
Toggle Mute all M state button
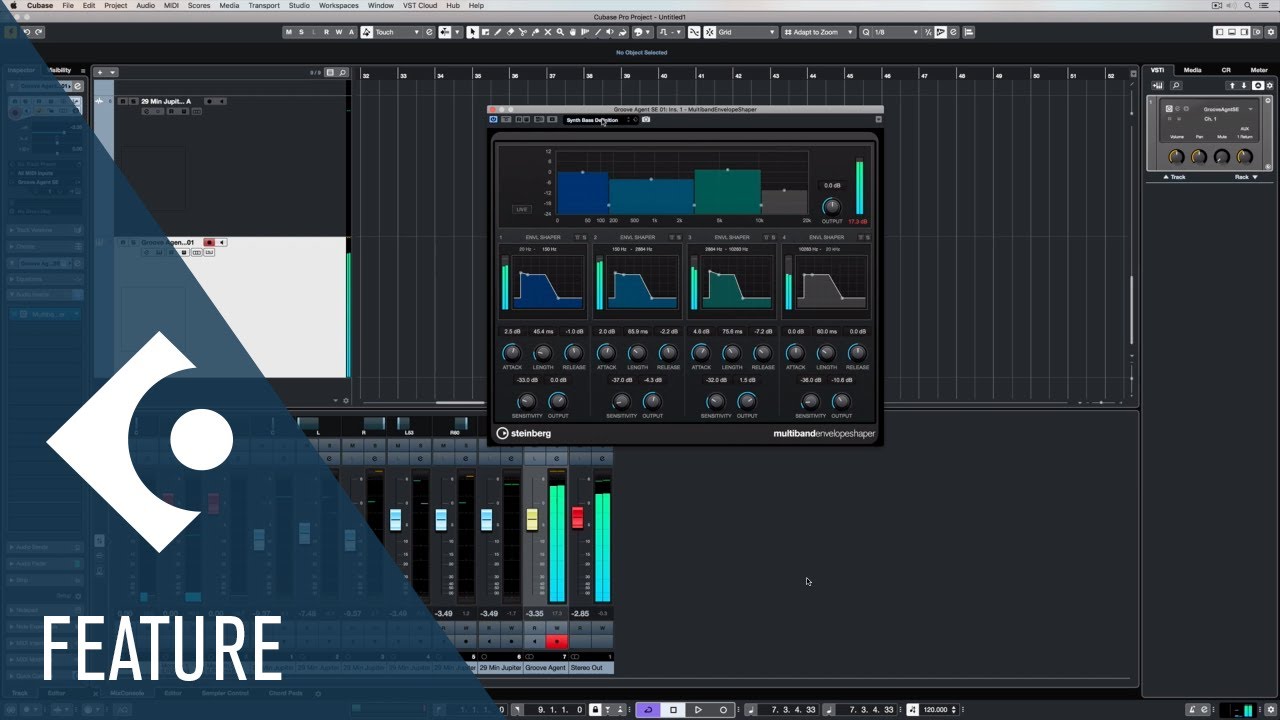(287, 32)
